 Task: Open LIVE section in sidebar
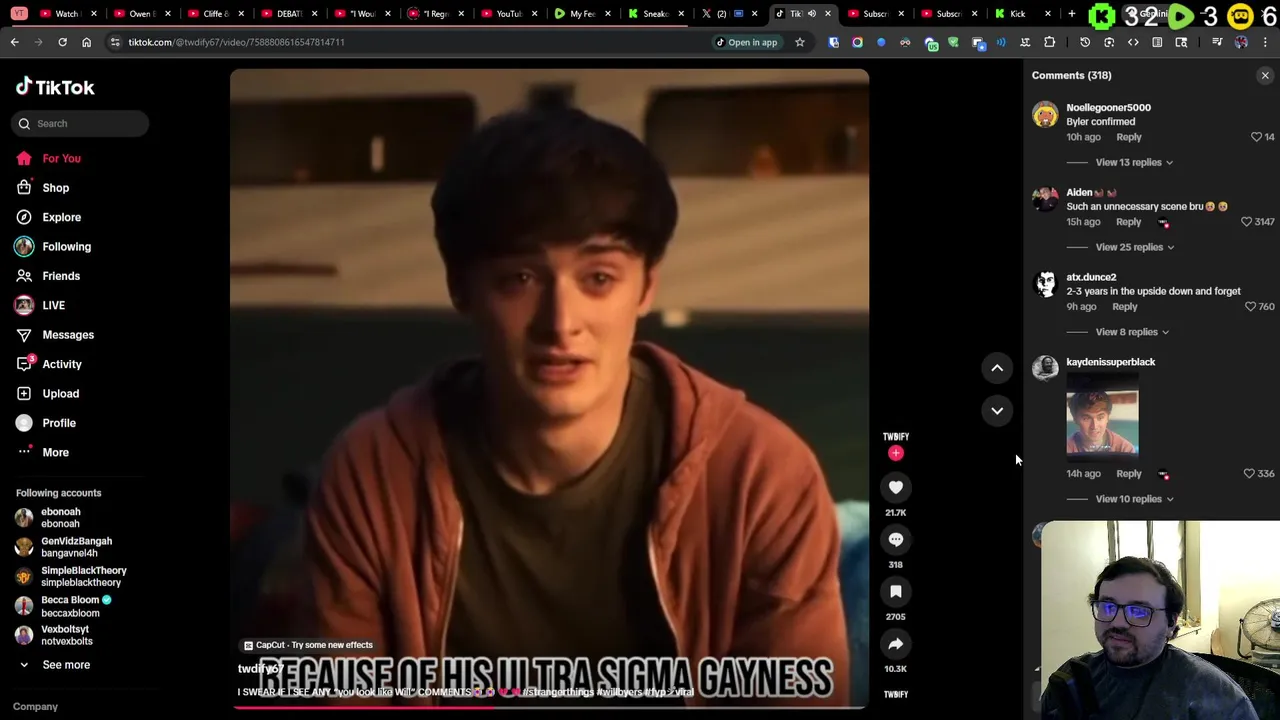click(53, 305)
